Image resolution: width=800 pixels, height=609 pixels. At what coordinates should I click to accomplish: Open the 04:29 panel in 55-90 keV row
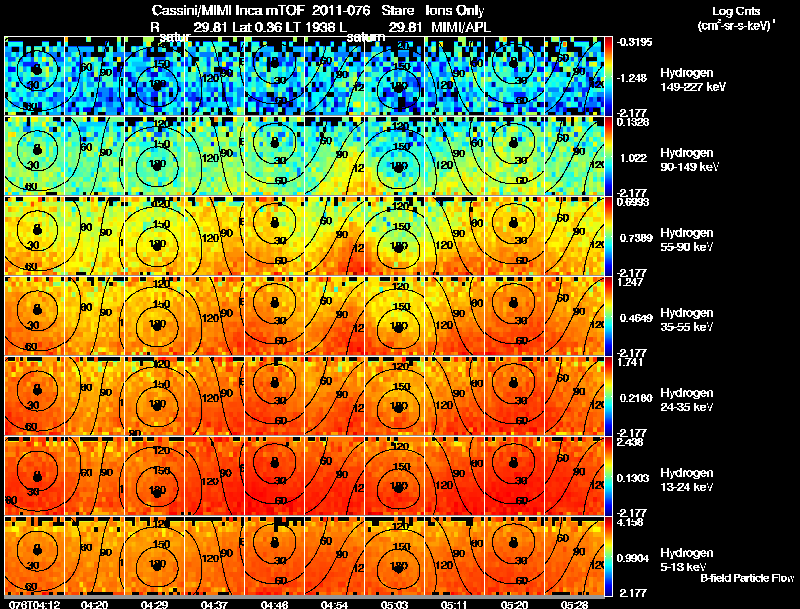(x=155, y=236)
